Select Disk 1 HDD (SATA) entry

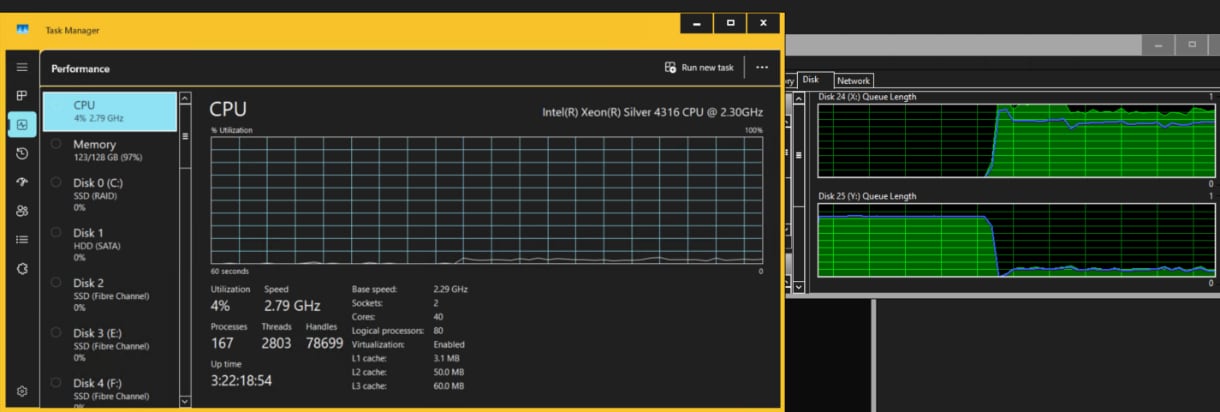110,245
